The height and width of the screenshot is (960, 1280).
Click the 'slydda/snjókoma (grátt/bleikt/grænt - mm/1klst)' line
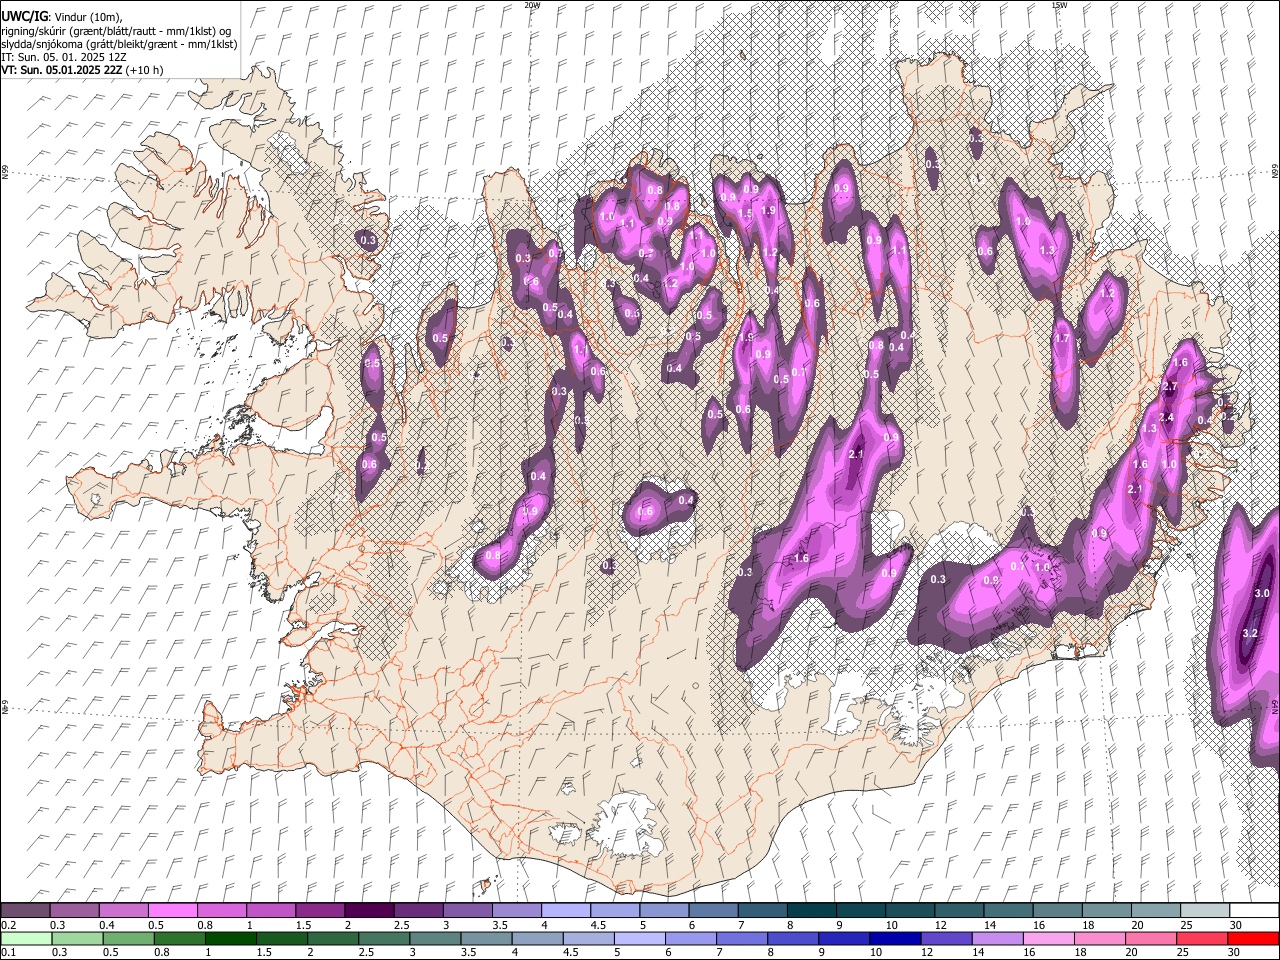(120, 44)
